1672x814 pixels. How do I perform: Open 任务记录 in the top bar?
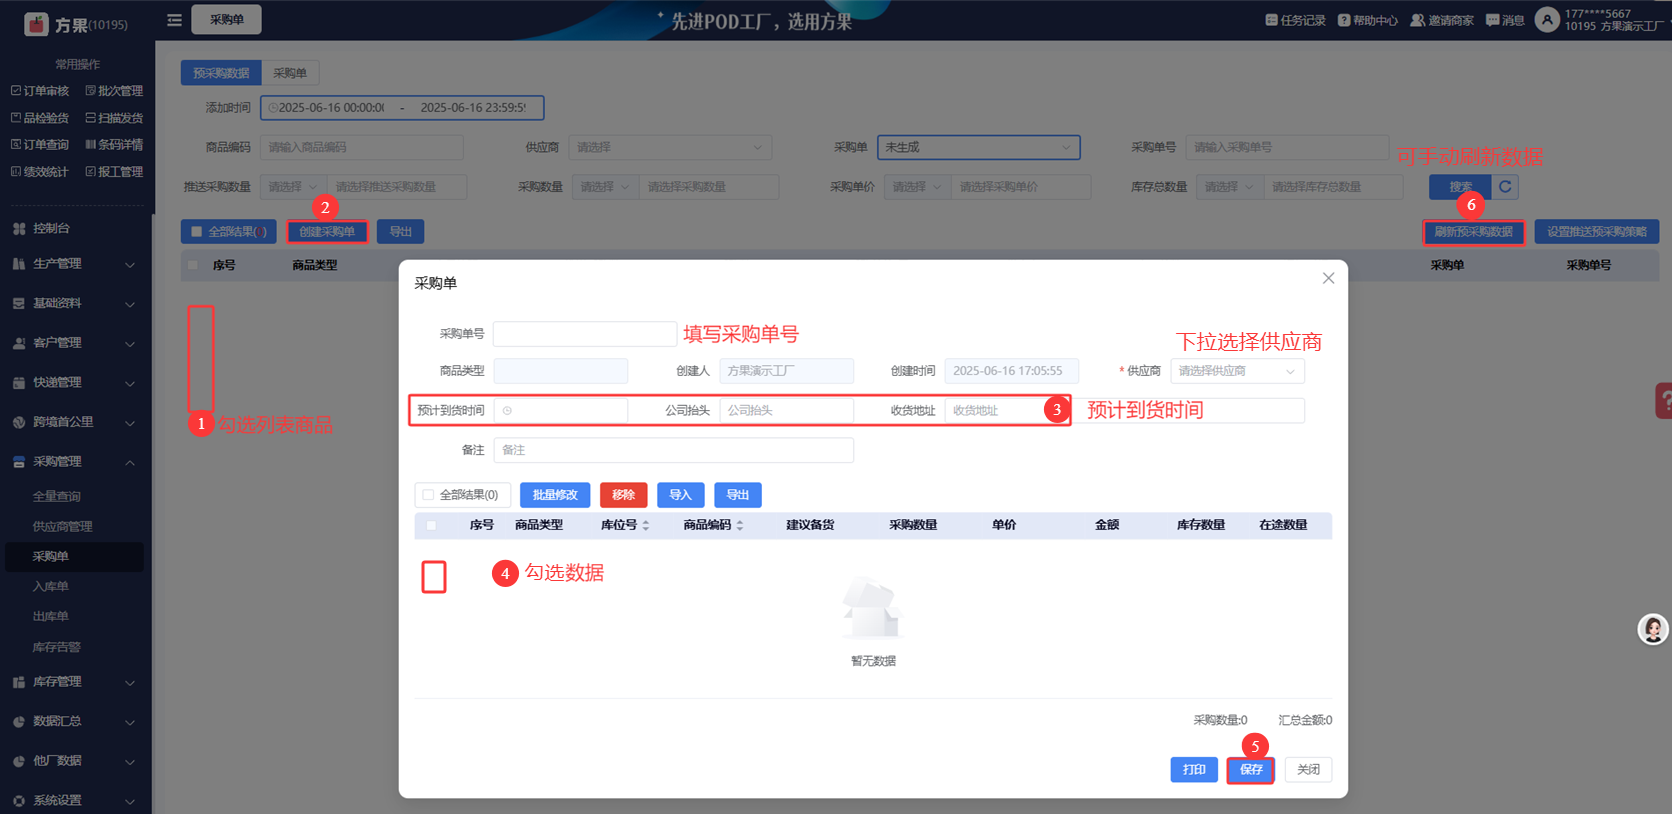pyautogui.click(x=1295, y=20)
